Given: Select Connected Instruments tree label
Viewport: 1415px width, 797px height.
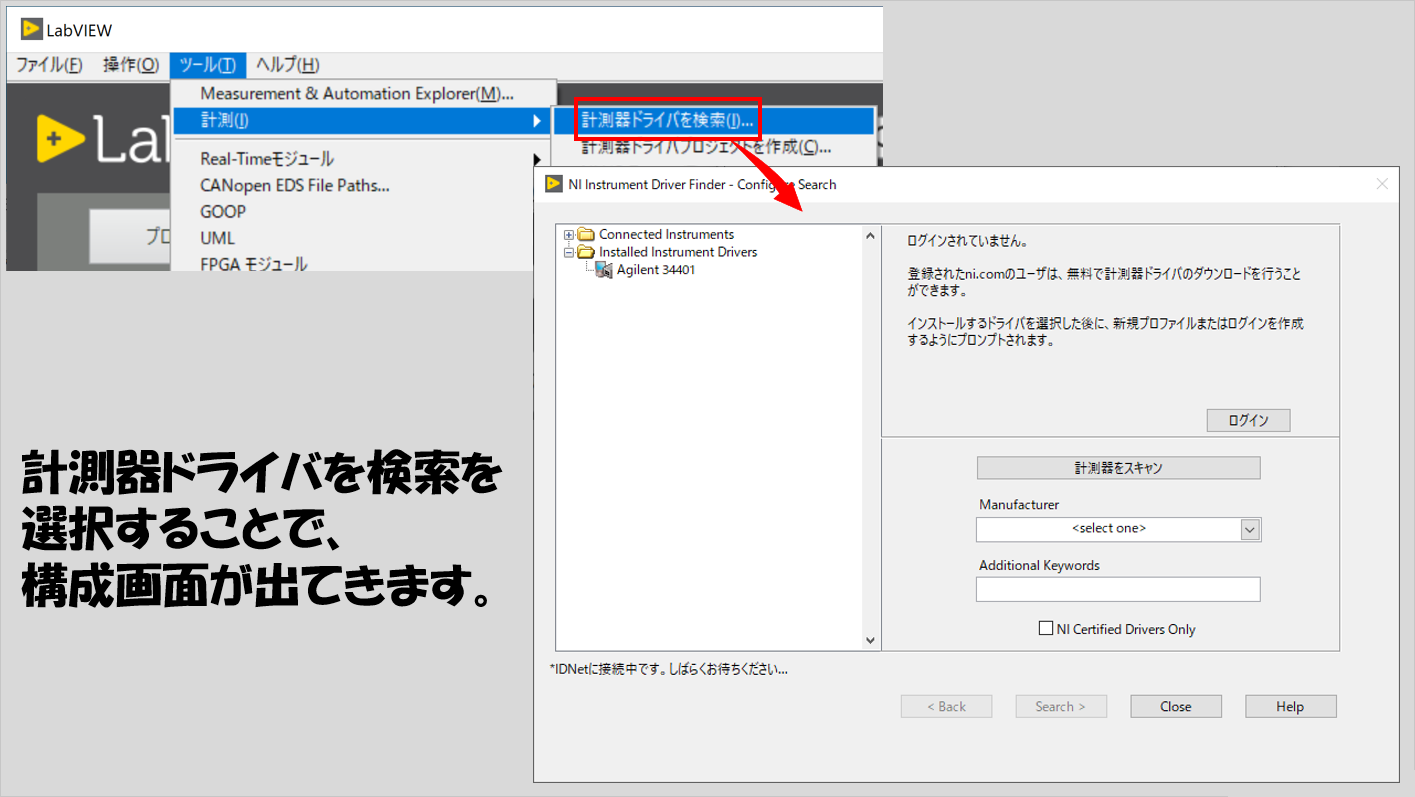Looking at the screenshot, I should coord(666,235).
